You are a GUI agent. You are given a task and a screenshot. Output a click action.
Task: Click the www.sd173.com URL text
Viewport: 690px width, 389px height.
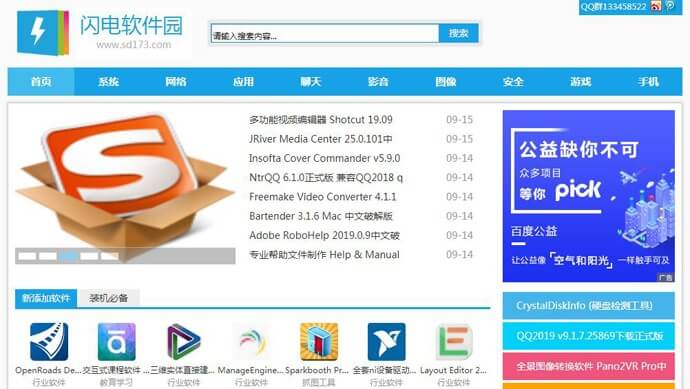pyautogui.click(x=134, y=44)
